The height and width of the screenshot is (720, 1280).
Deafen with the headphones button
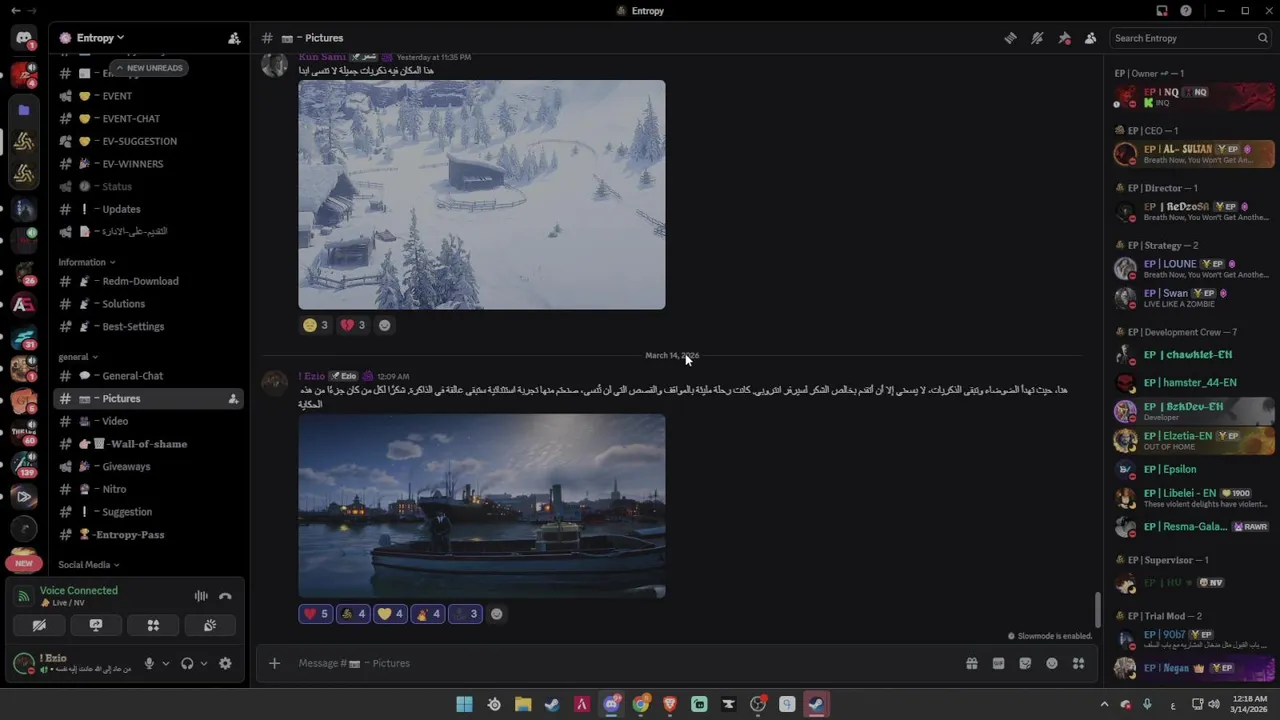[187, 663]
